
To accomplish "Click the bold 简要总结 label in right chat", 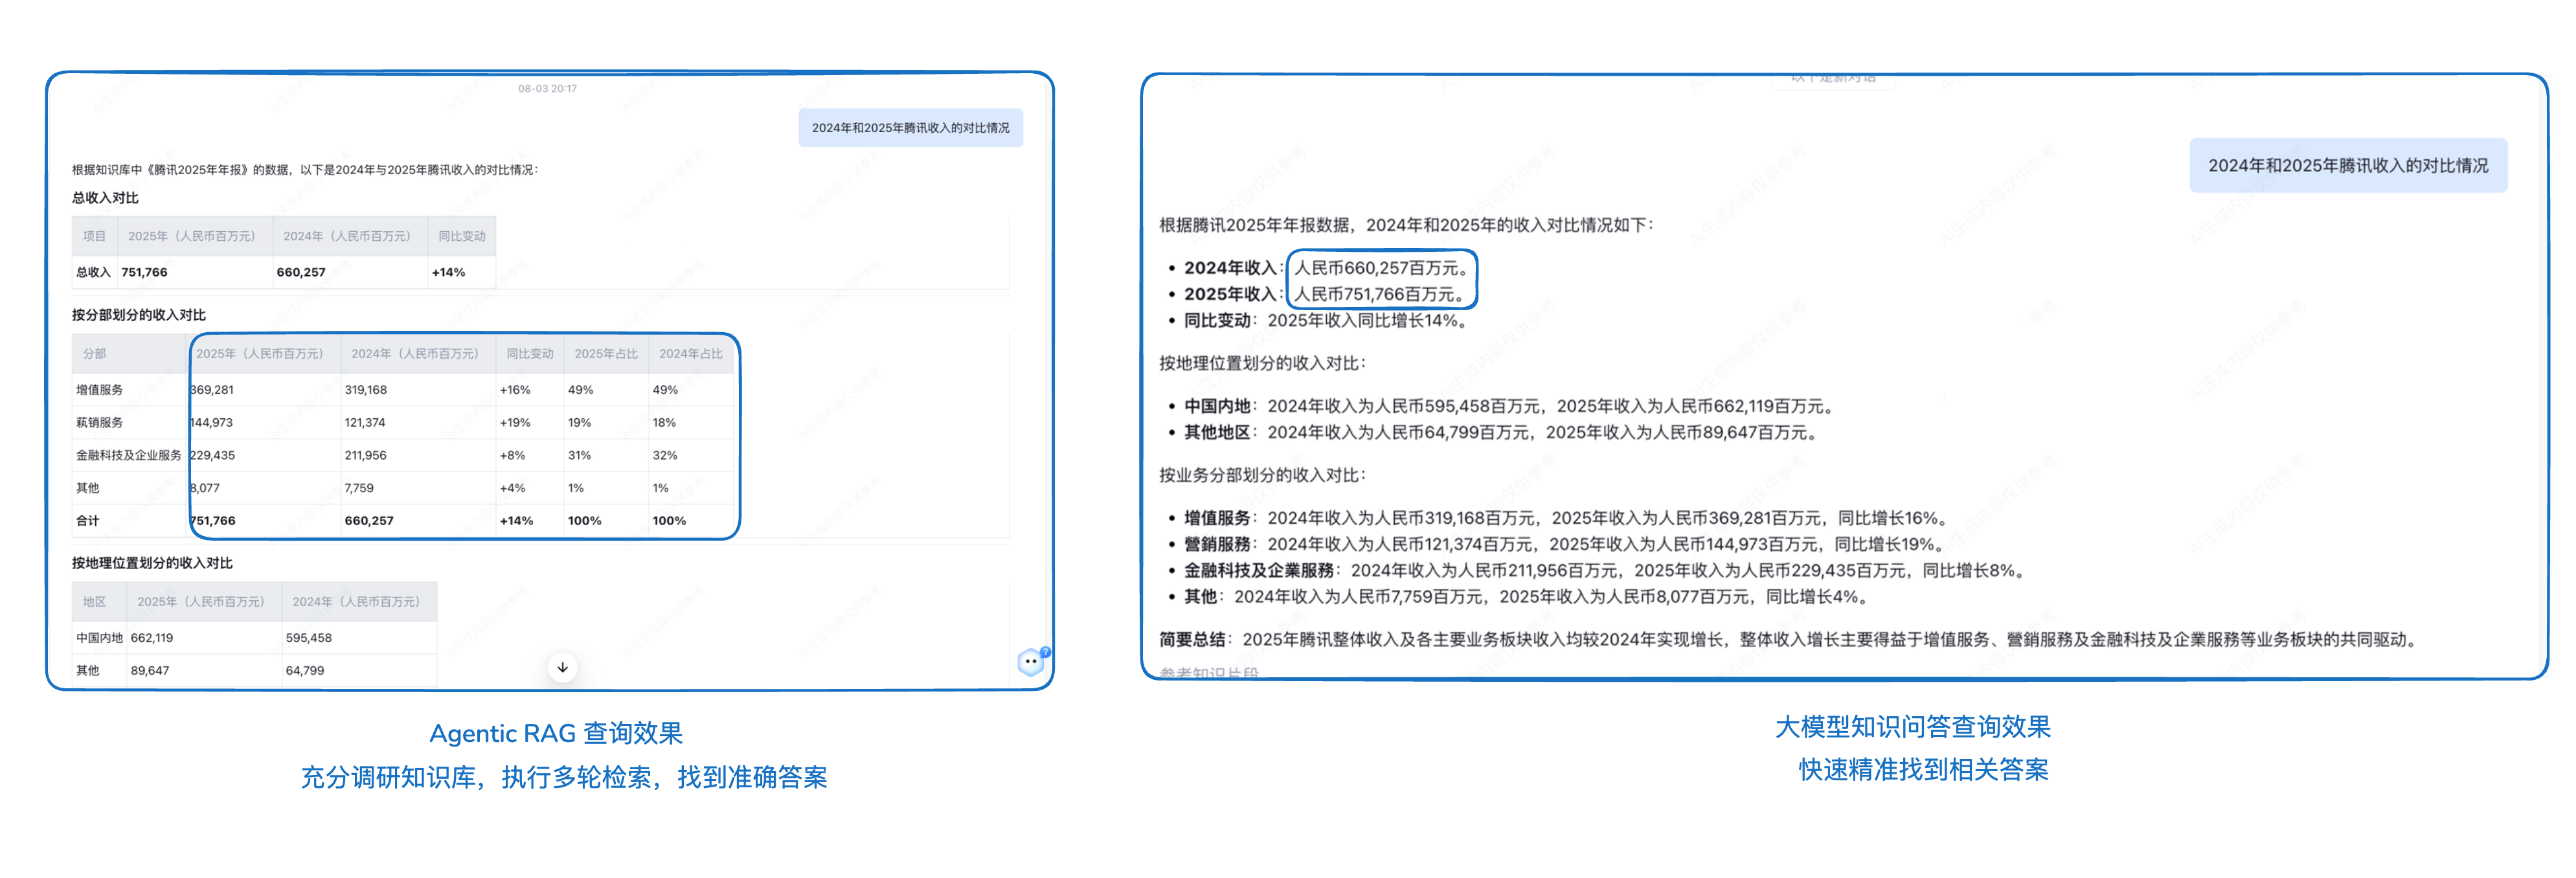I will point(1192,639).
